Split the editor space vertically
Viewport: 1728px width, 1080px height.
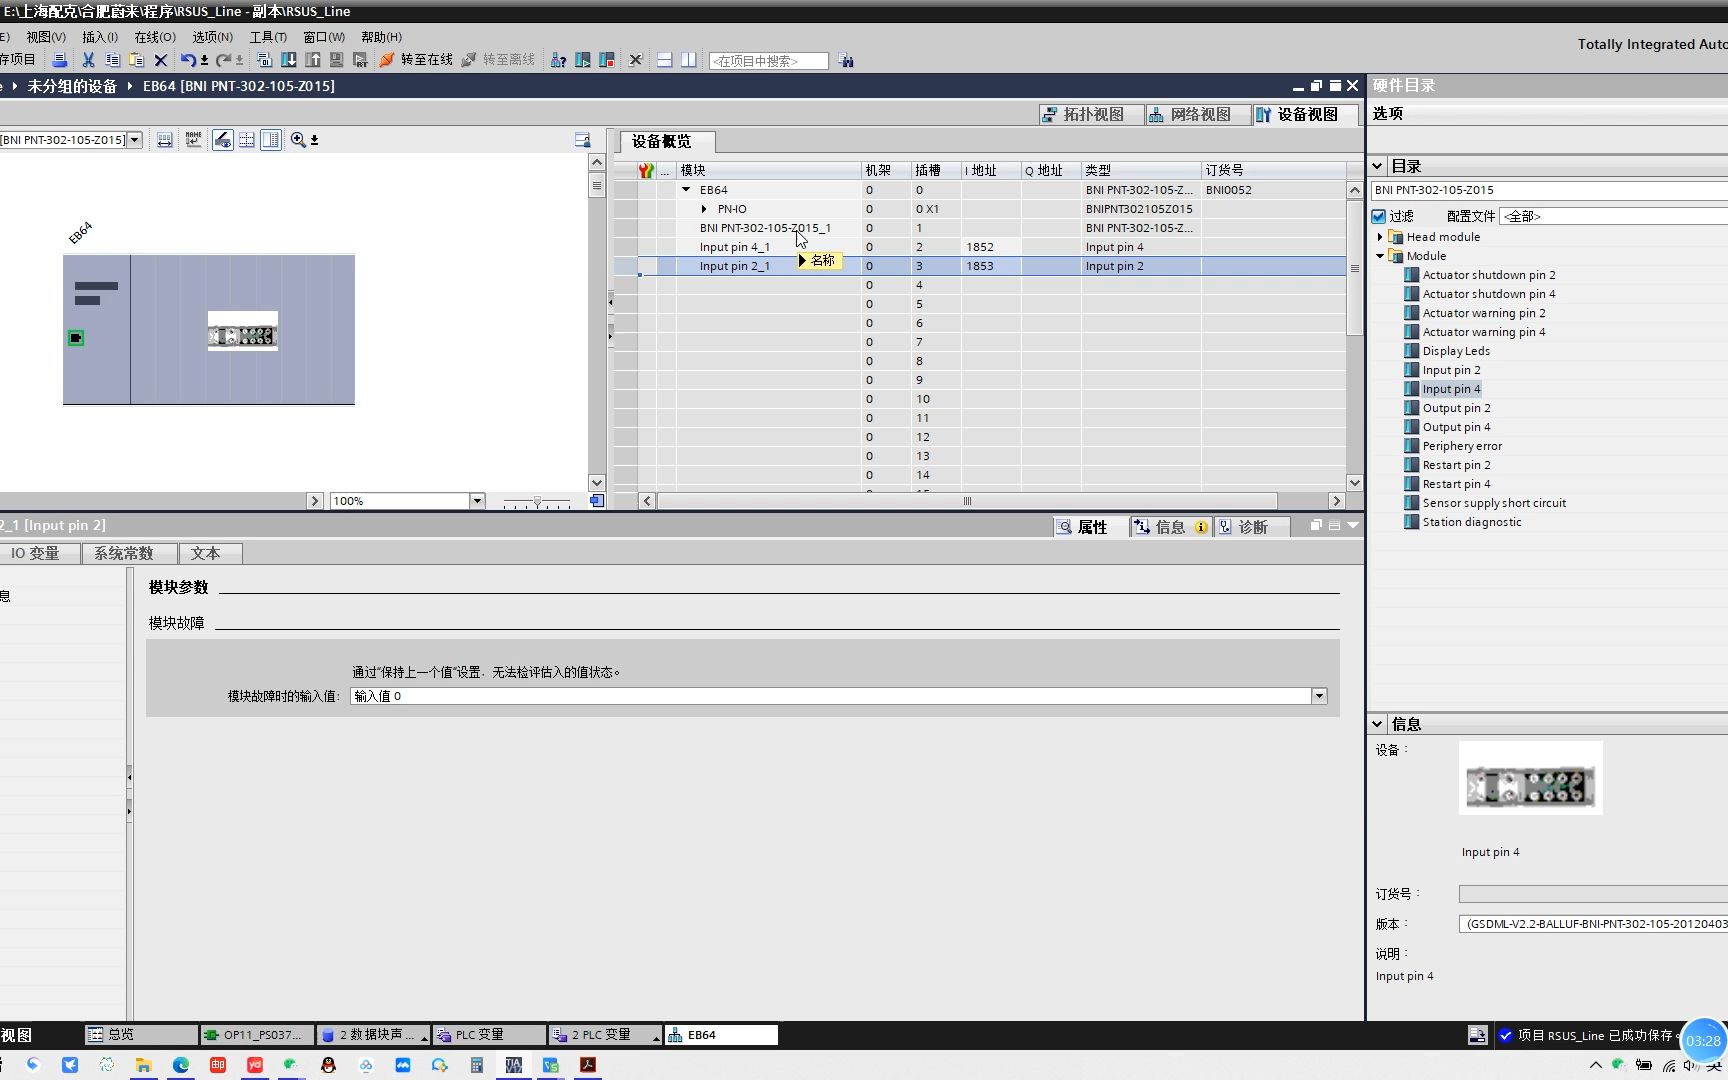688,60
